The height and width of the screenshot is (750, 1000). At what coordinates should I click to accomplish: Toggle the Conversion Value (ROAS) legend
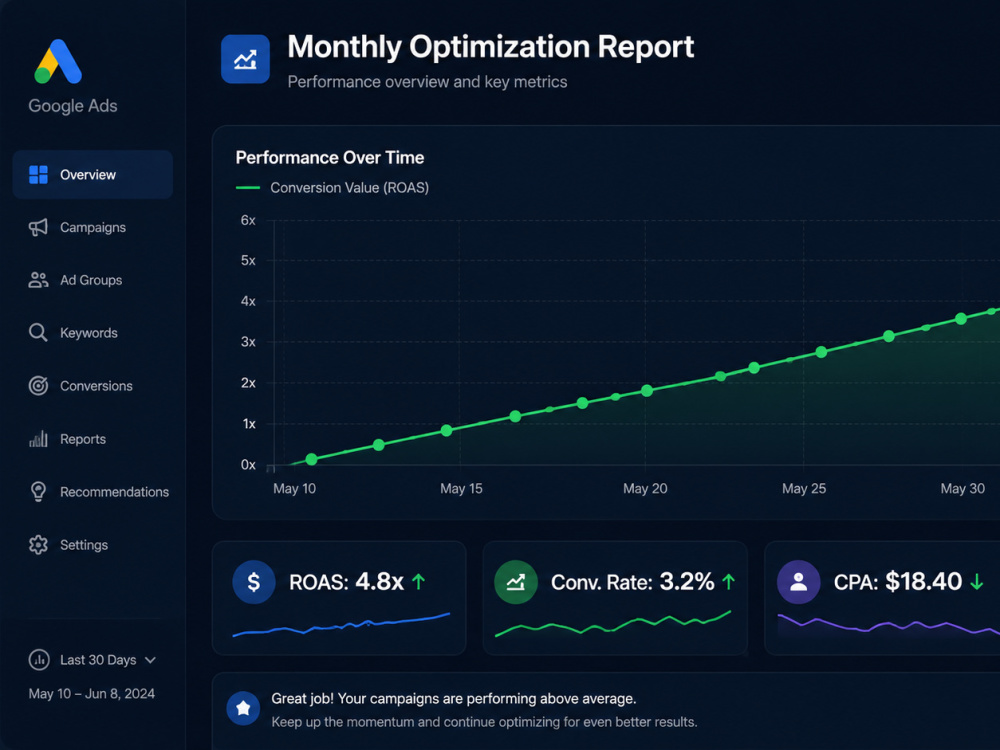332,188
